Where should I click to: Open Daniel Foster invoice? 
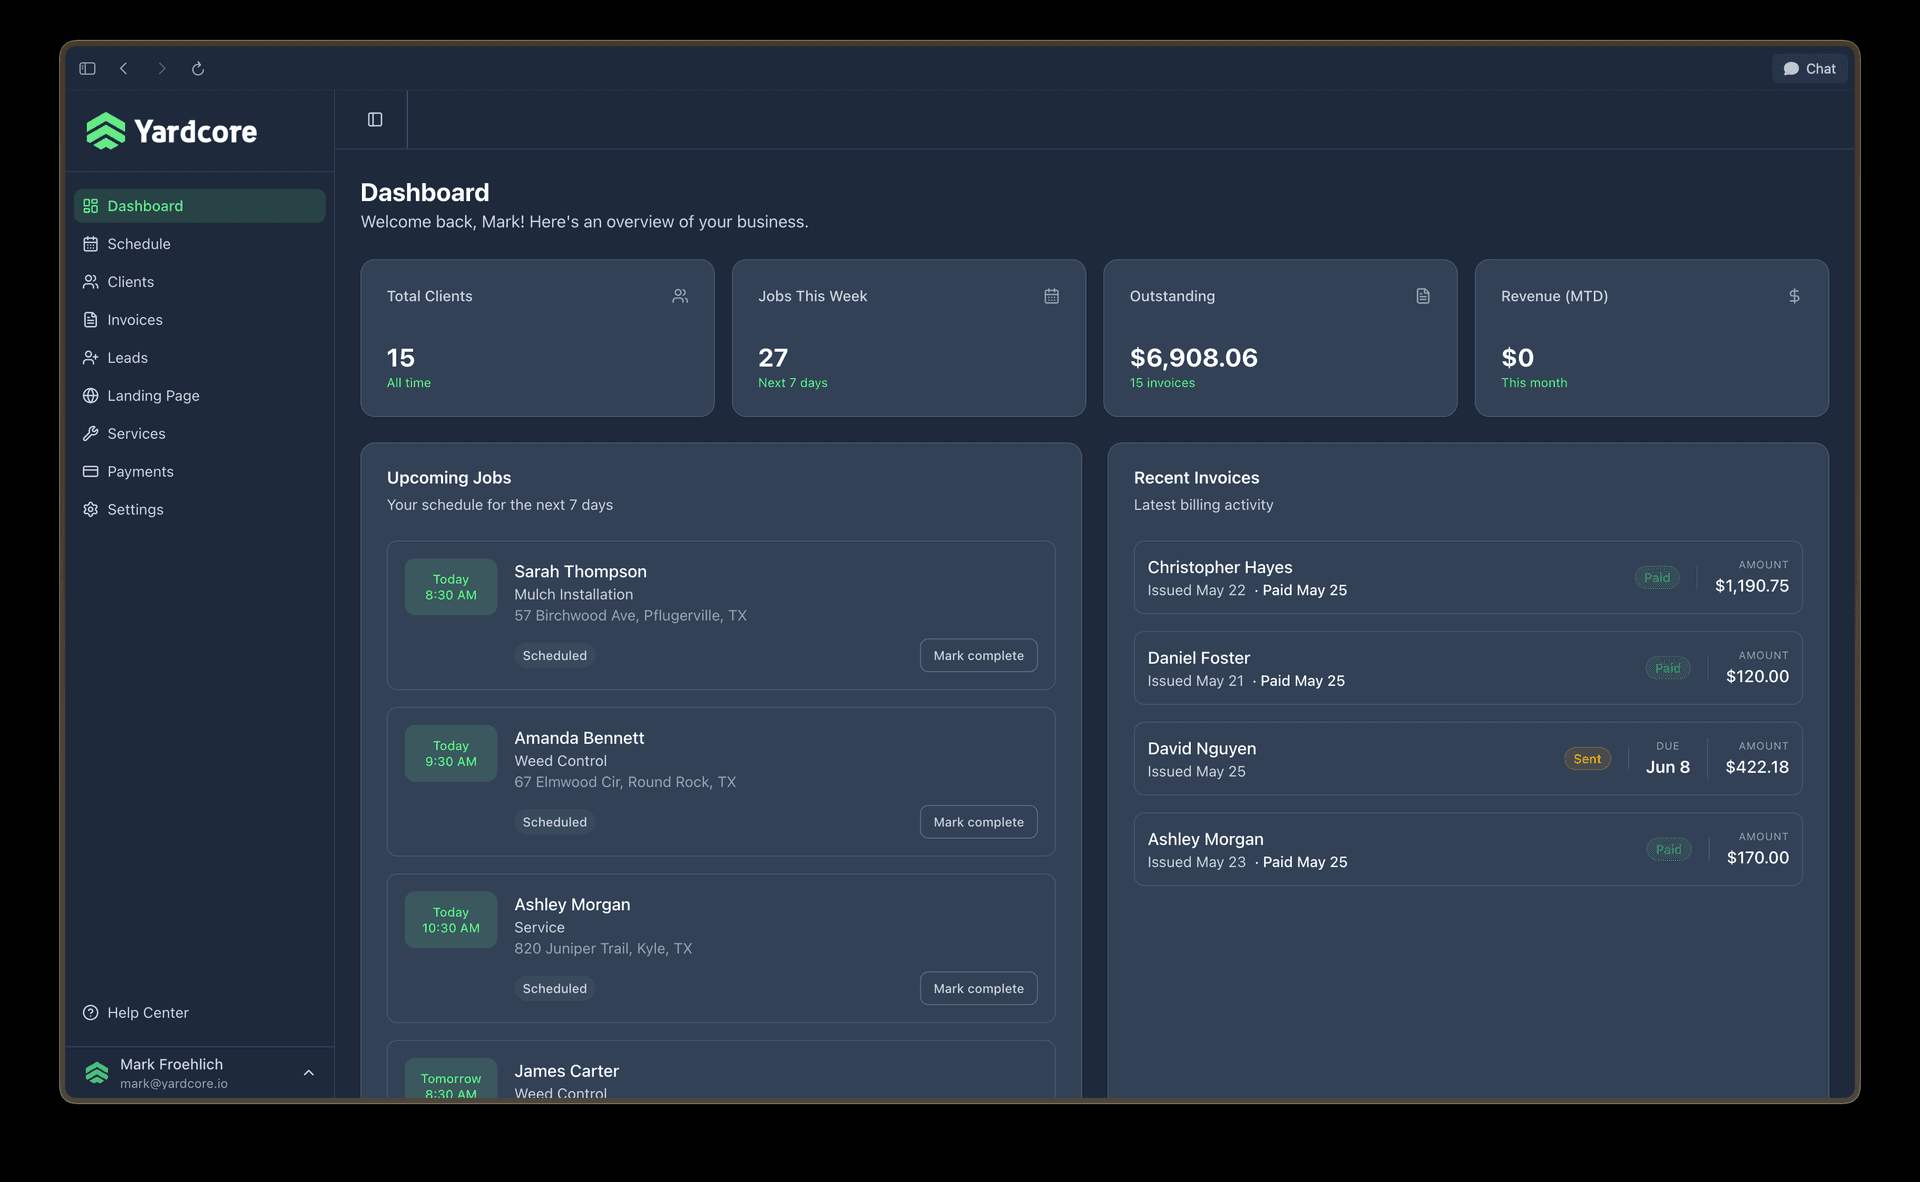pyautogui.click(x=1468, y=668)
